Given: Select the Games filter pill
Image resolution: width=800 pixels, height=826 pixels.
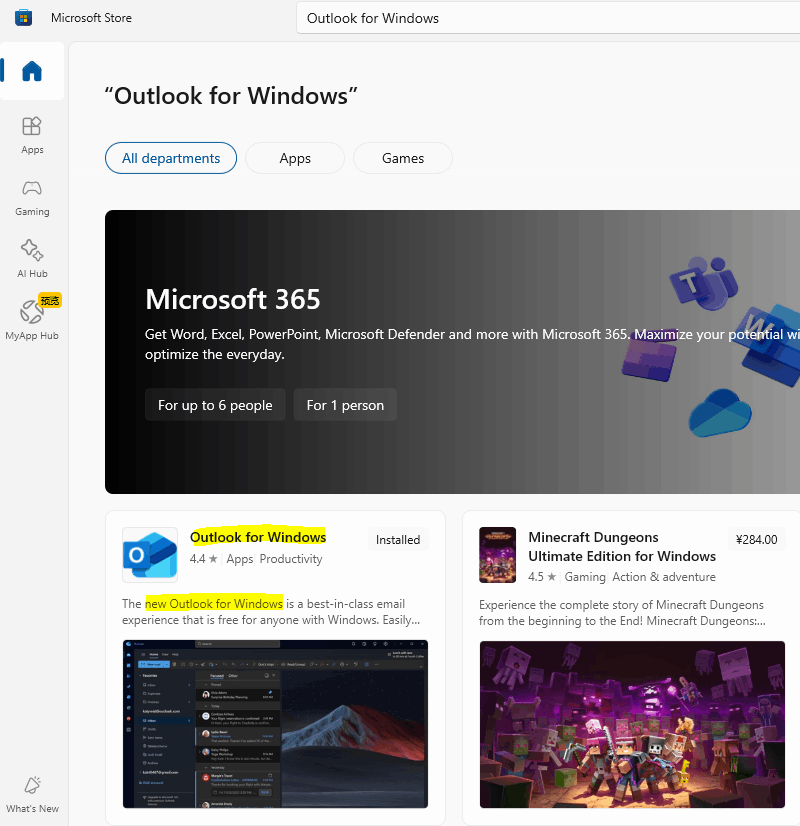Looking at the screenshot, I should click(403, 158).
